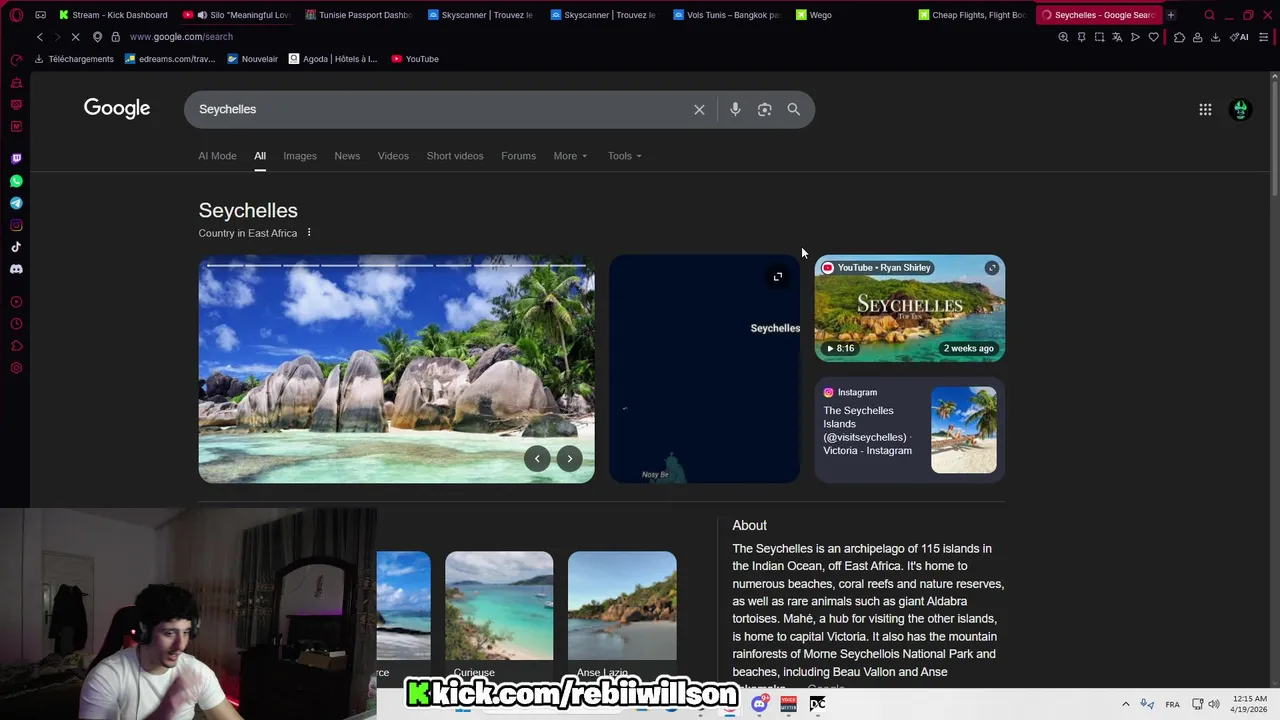Open the YouTube bookmark
The width and height of the screenshot is (1280, 720).
click(415, 59)
